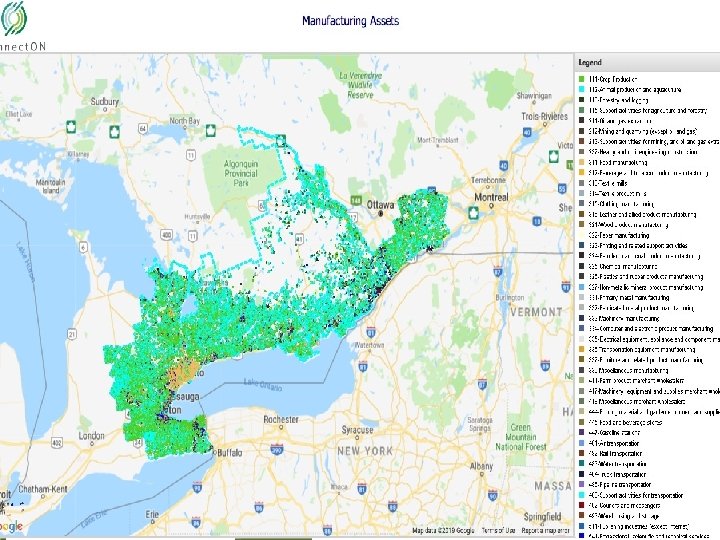Select Forestry and logging legend entry

(x=618, y=100)
